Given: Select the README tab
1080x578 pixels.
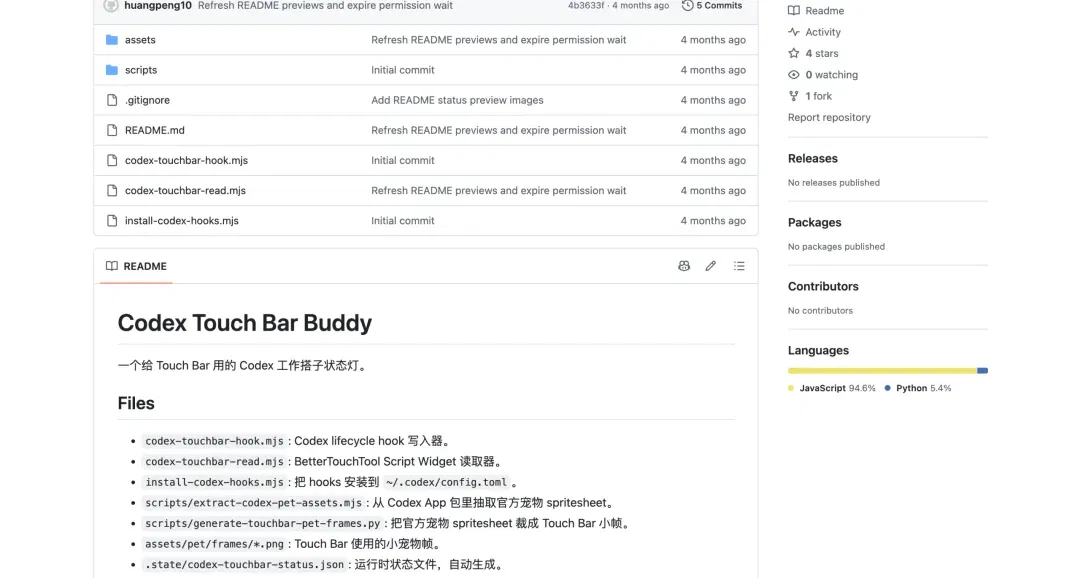Looking at the screenshot, I should tap(136, 266).
